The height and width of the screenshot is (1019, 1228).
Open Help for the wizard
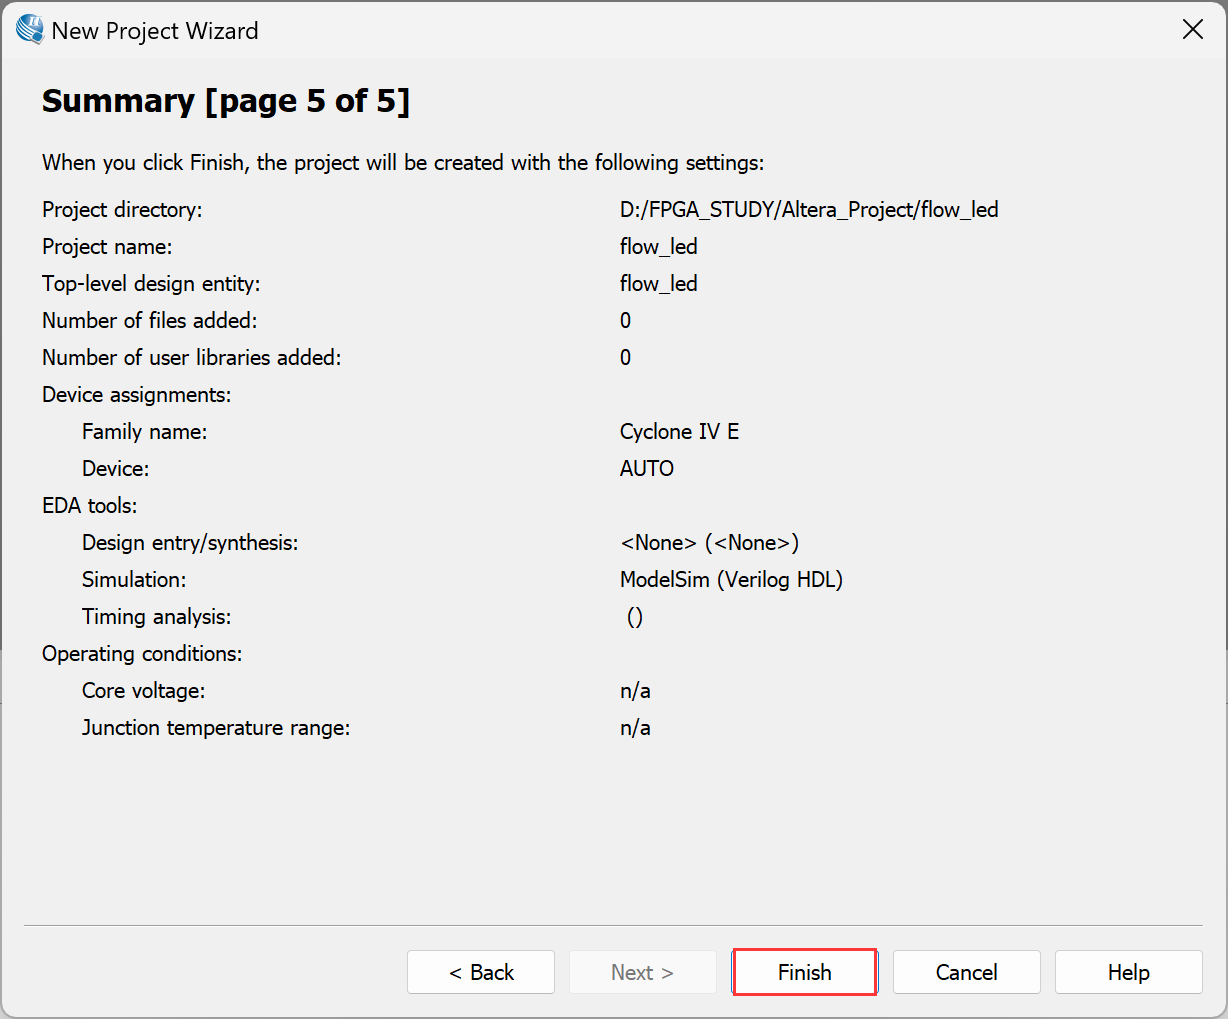pyautogui.click(x=1128, y=972)
